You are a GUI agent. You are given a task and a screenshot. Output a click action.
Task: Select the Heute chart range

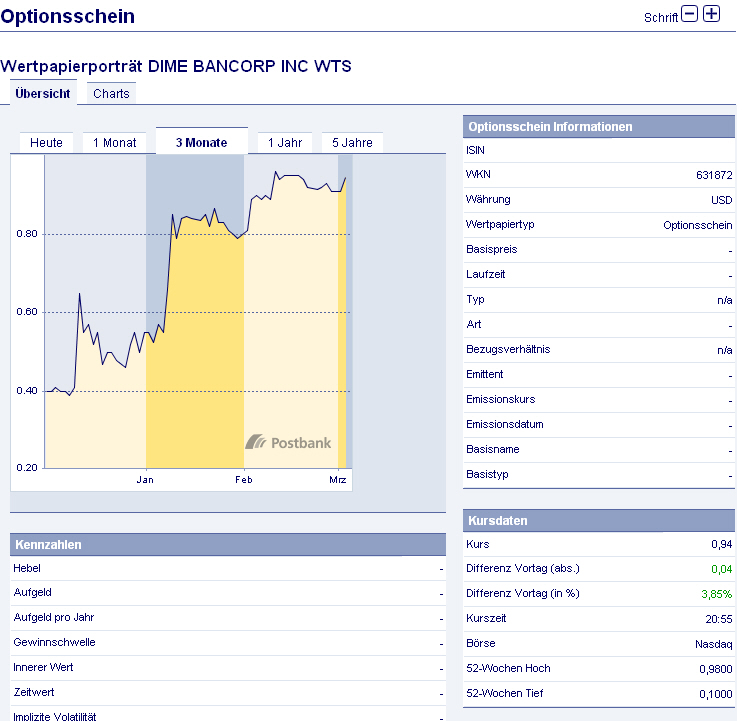click(46, 142)
